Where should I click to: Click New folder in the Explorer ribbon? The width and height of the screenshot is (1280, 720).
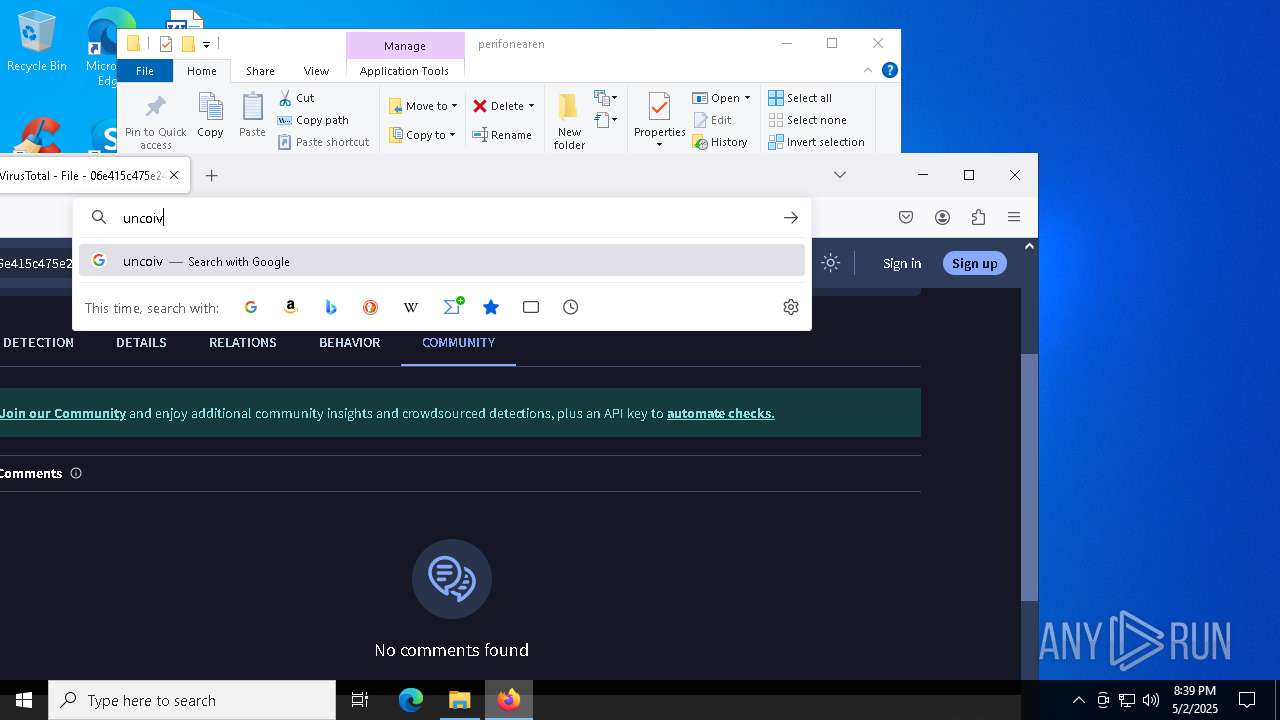pyautogui.click(x=569, y=122)
